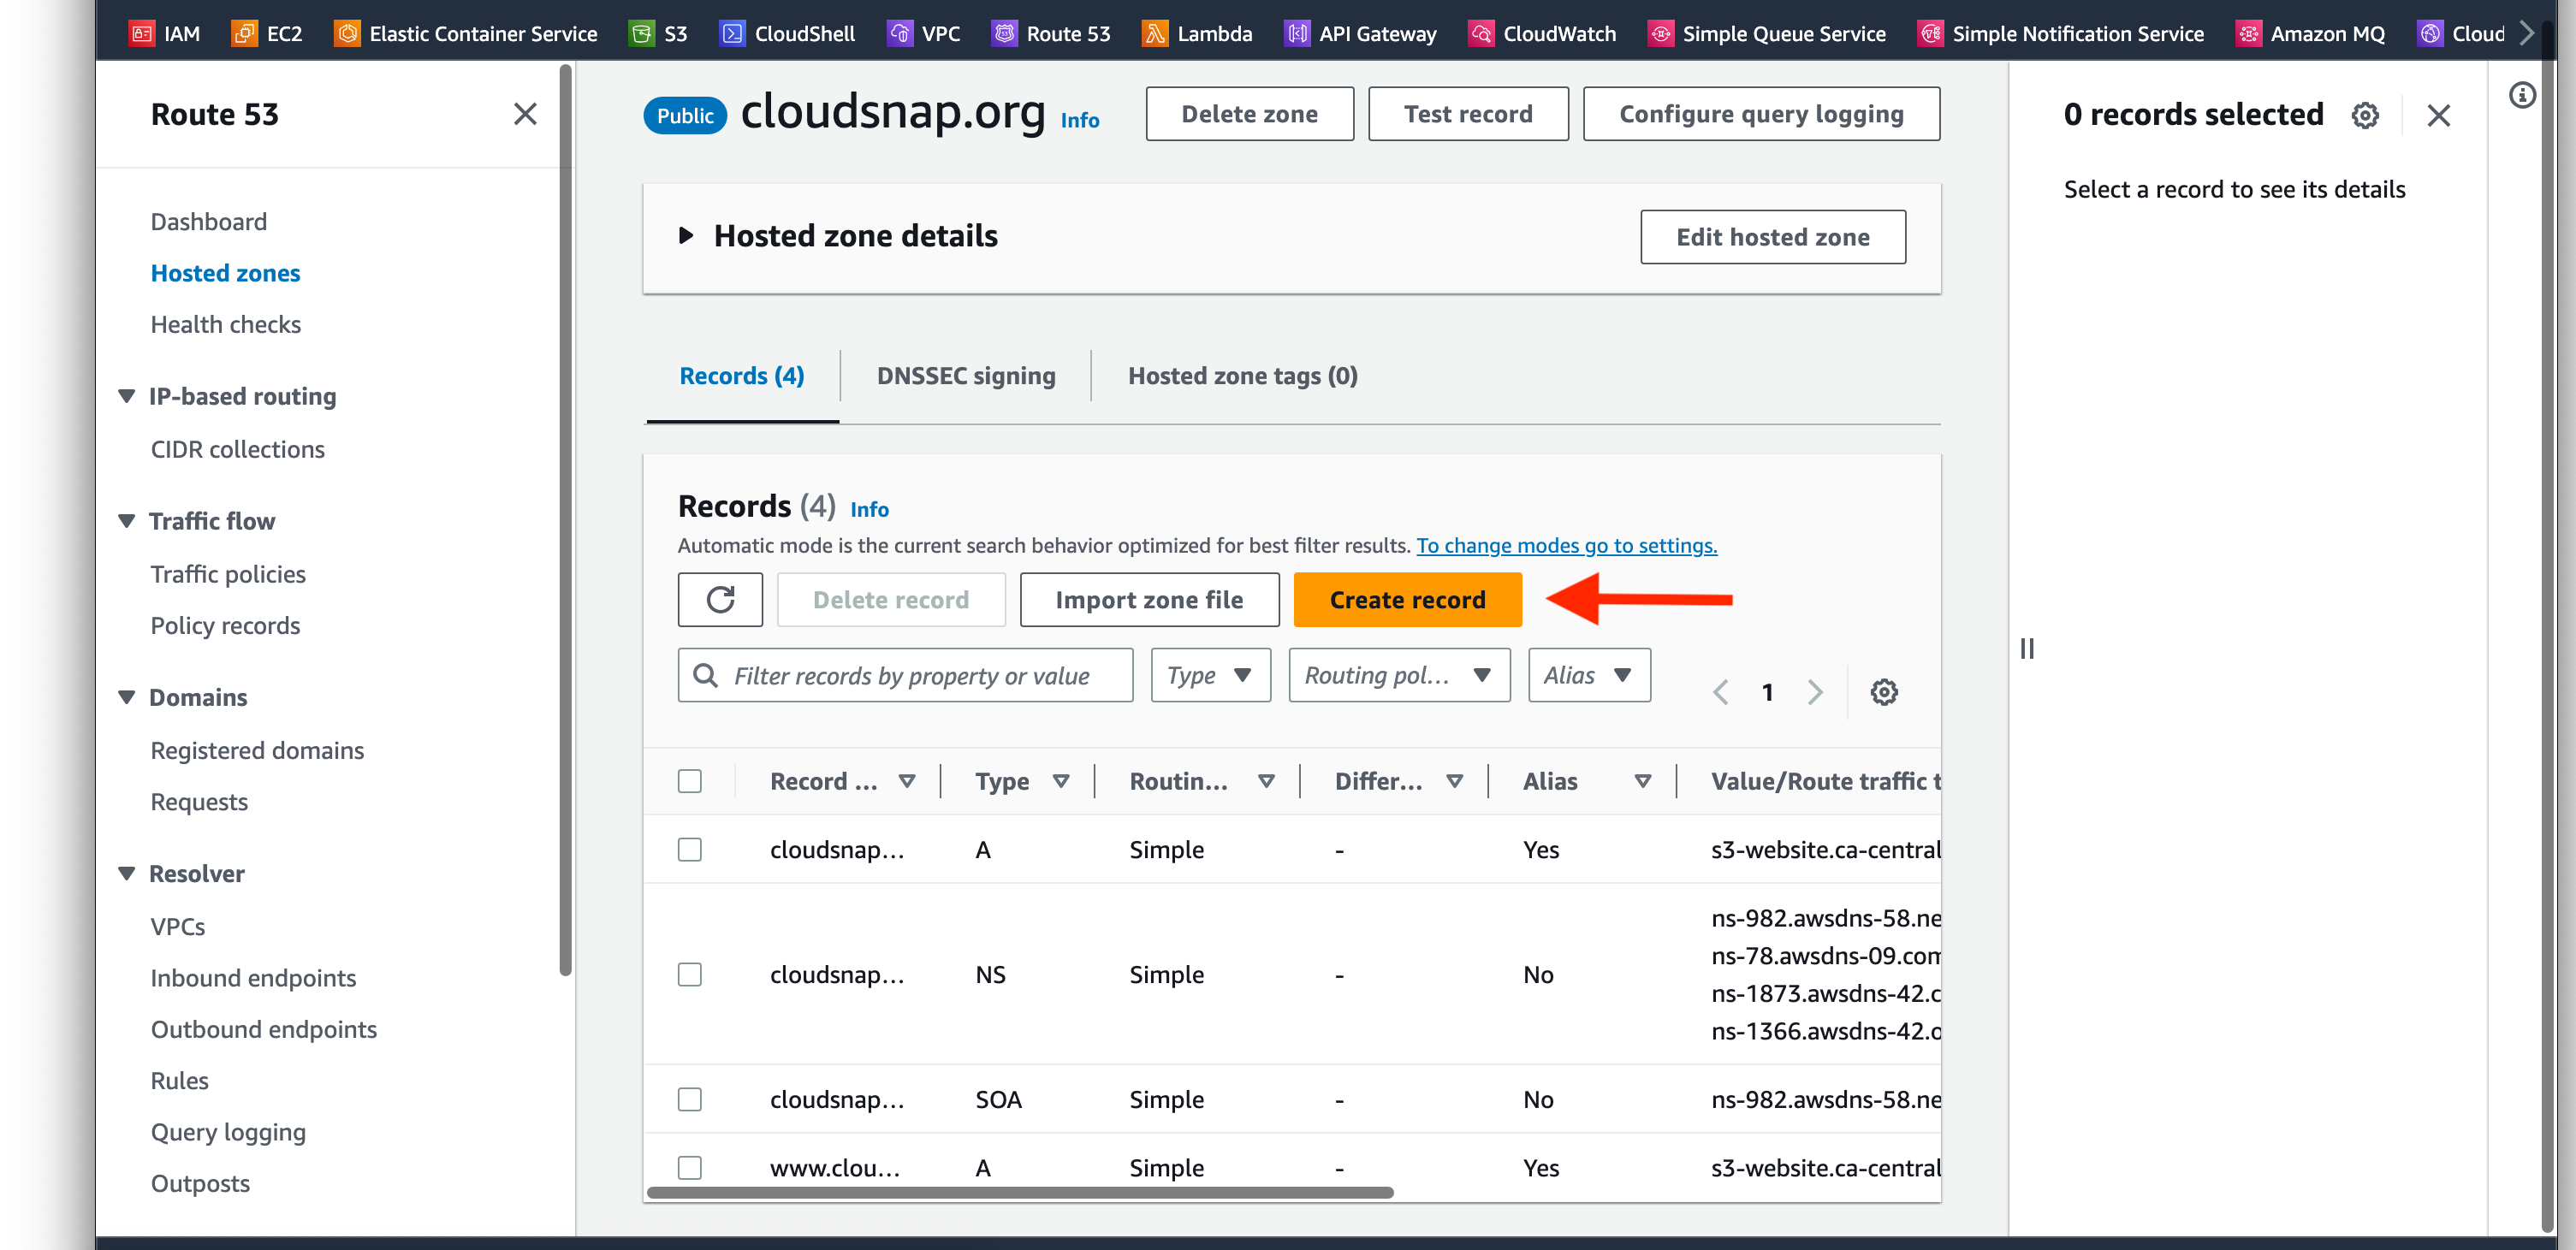This screenshot has height=1250, width=2576.
Task: Open the CloudWatch service shortcut
Action: (1542, 33)
